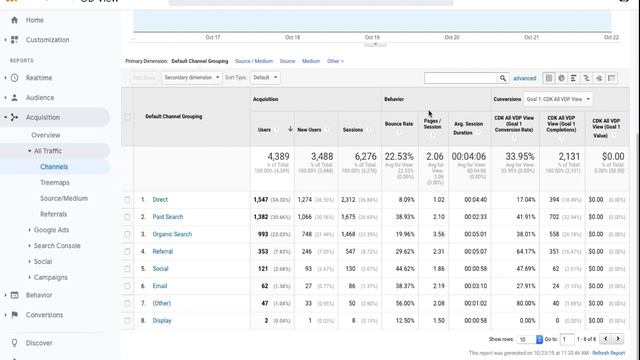Toggle the select-all header checkbox
The image size is (640, 360).
point(127,117)
